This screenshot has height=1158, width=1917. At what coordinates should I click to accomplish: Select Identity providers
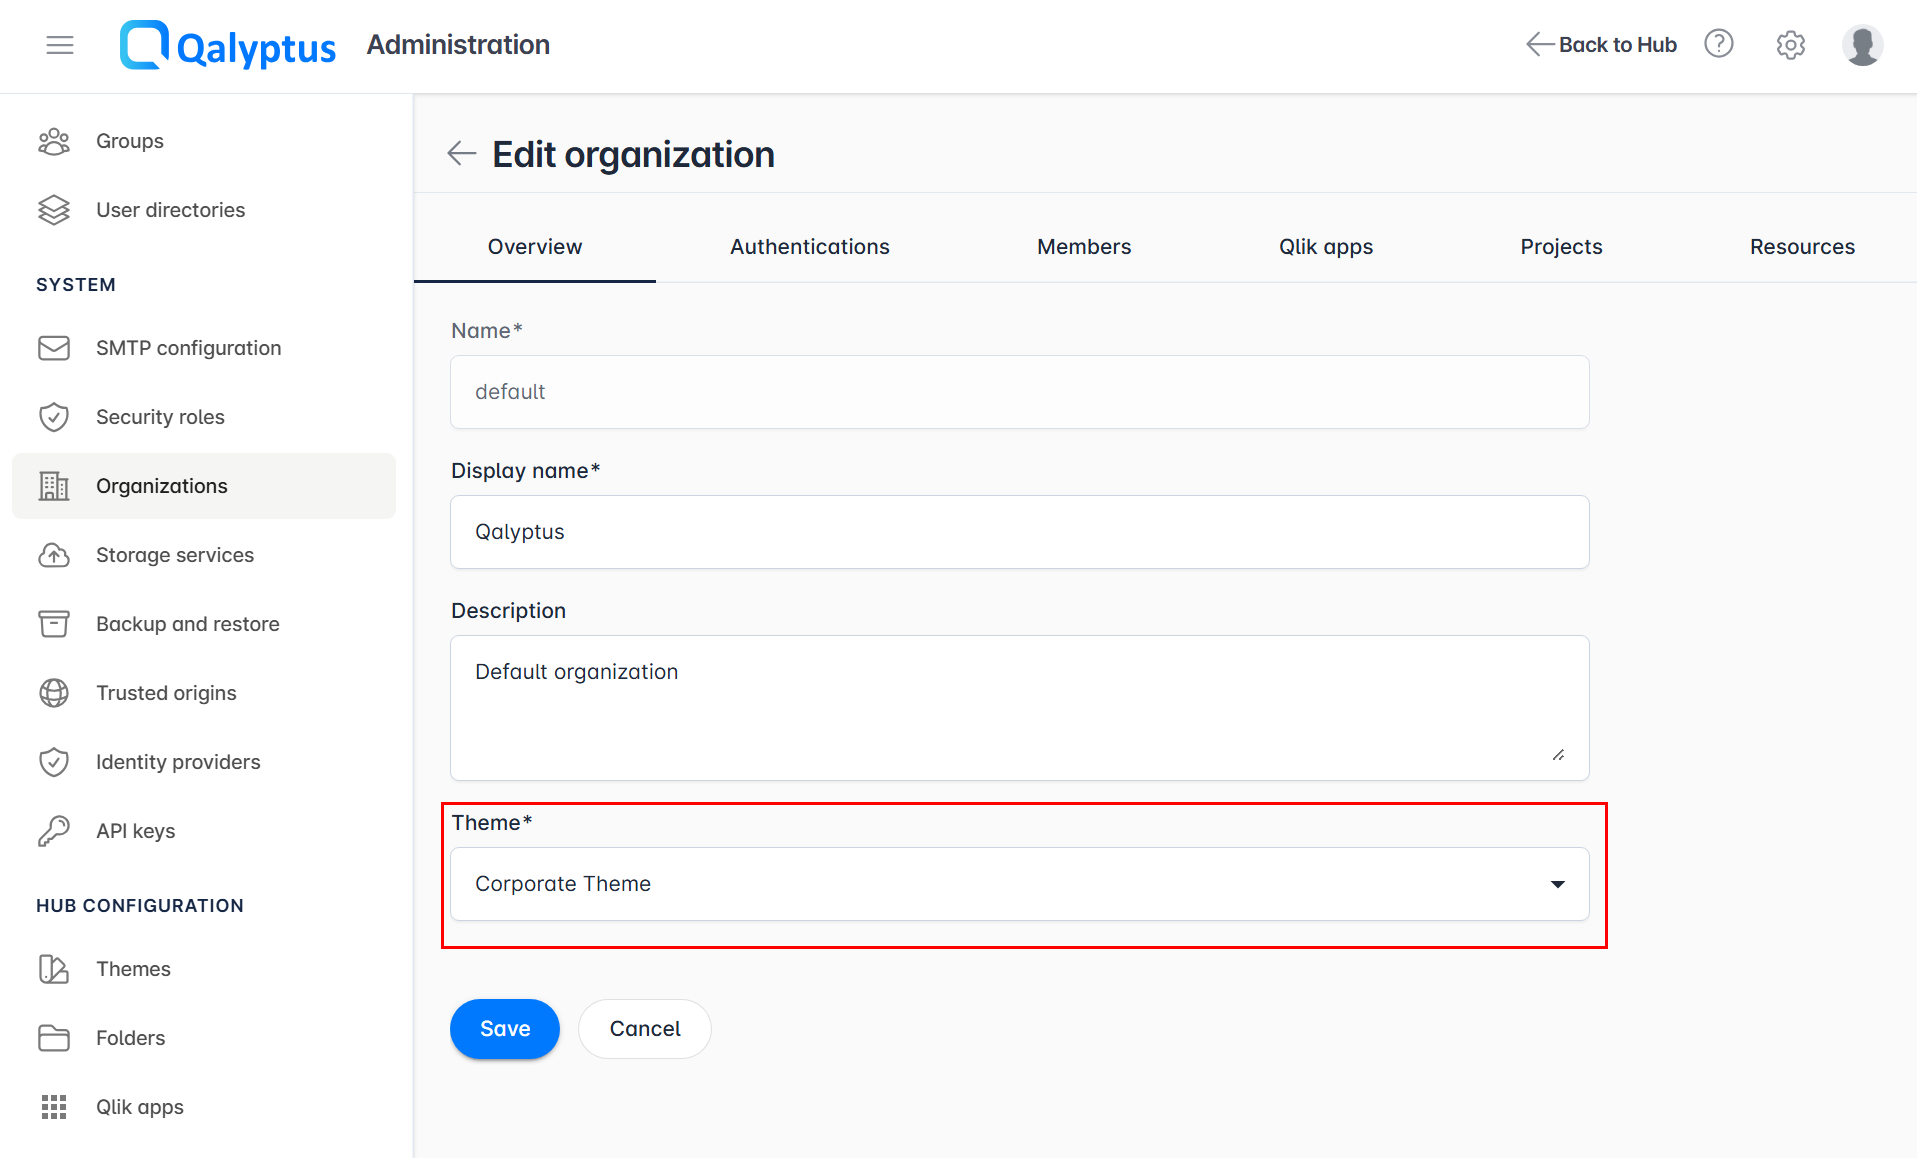pyautogui.click(x=177, y=761)
